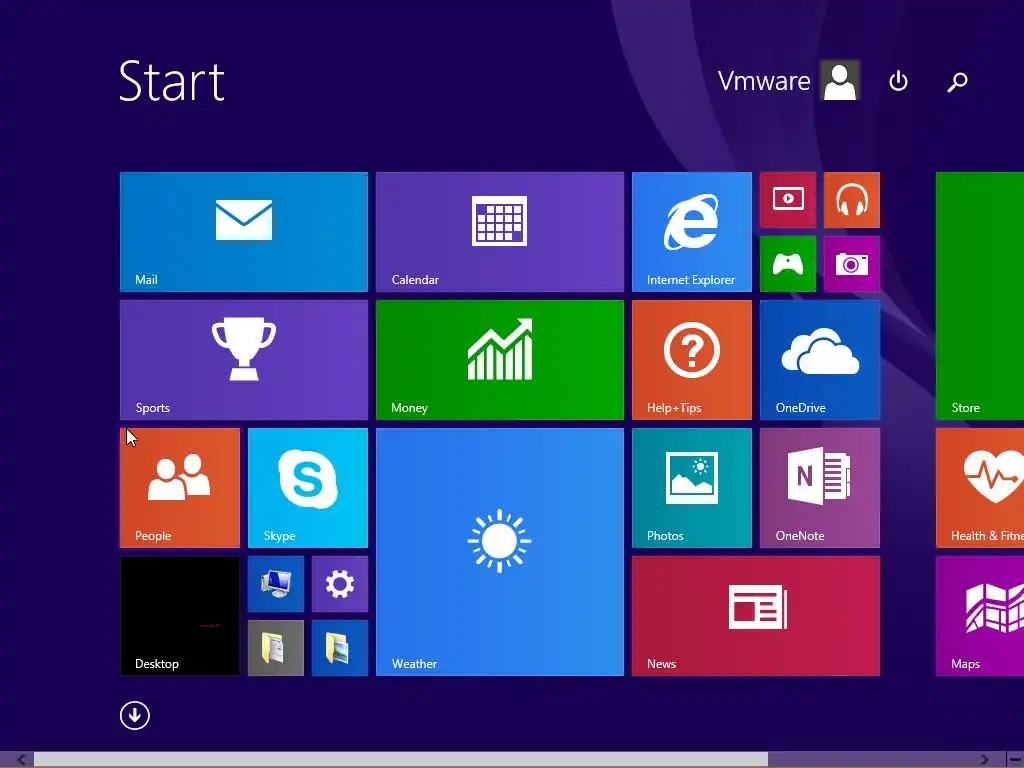This screenshot has width=1024, height=768.
Task: Open the News tile
Action: (756, 616)
